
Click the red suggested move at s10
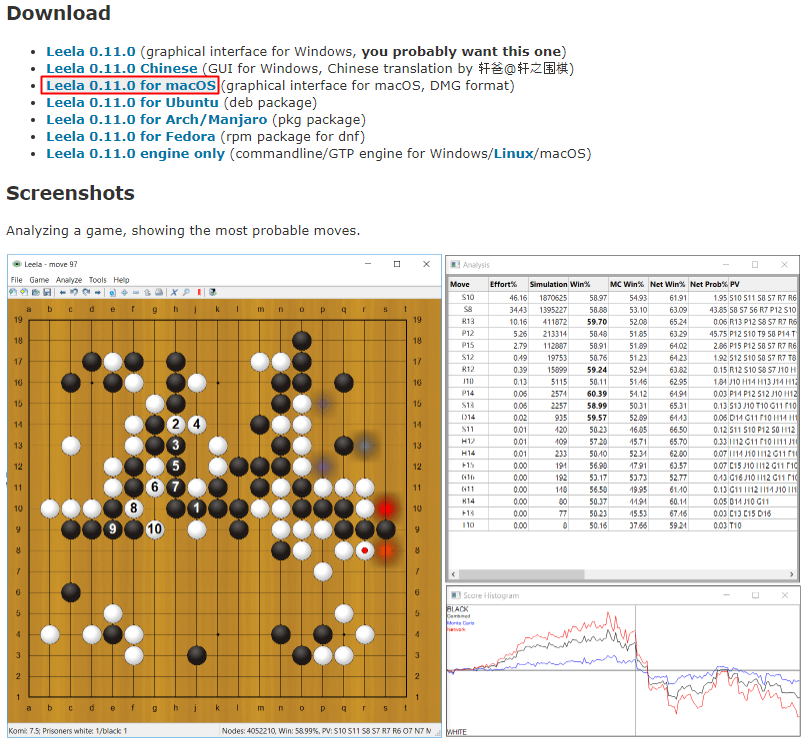pos(385,509)
